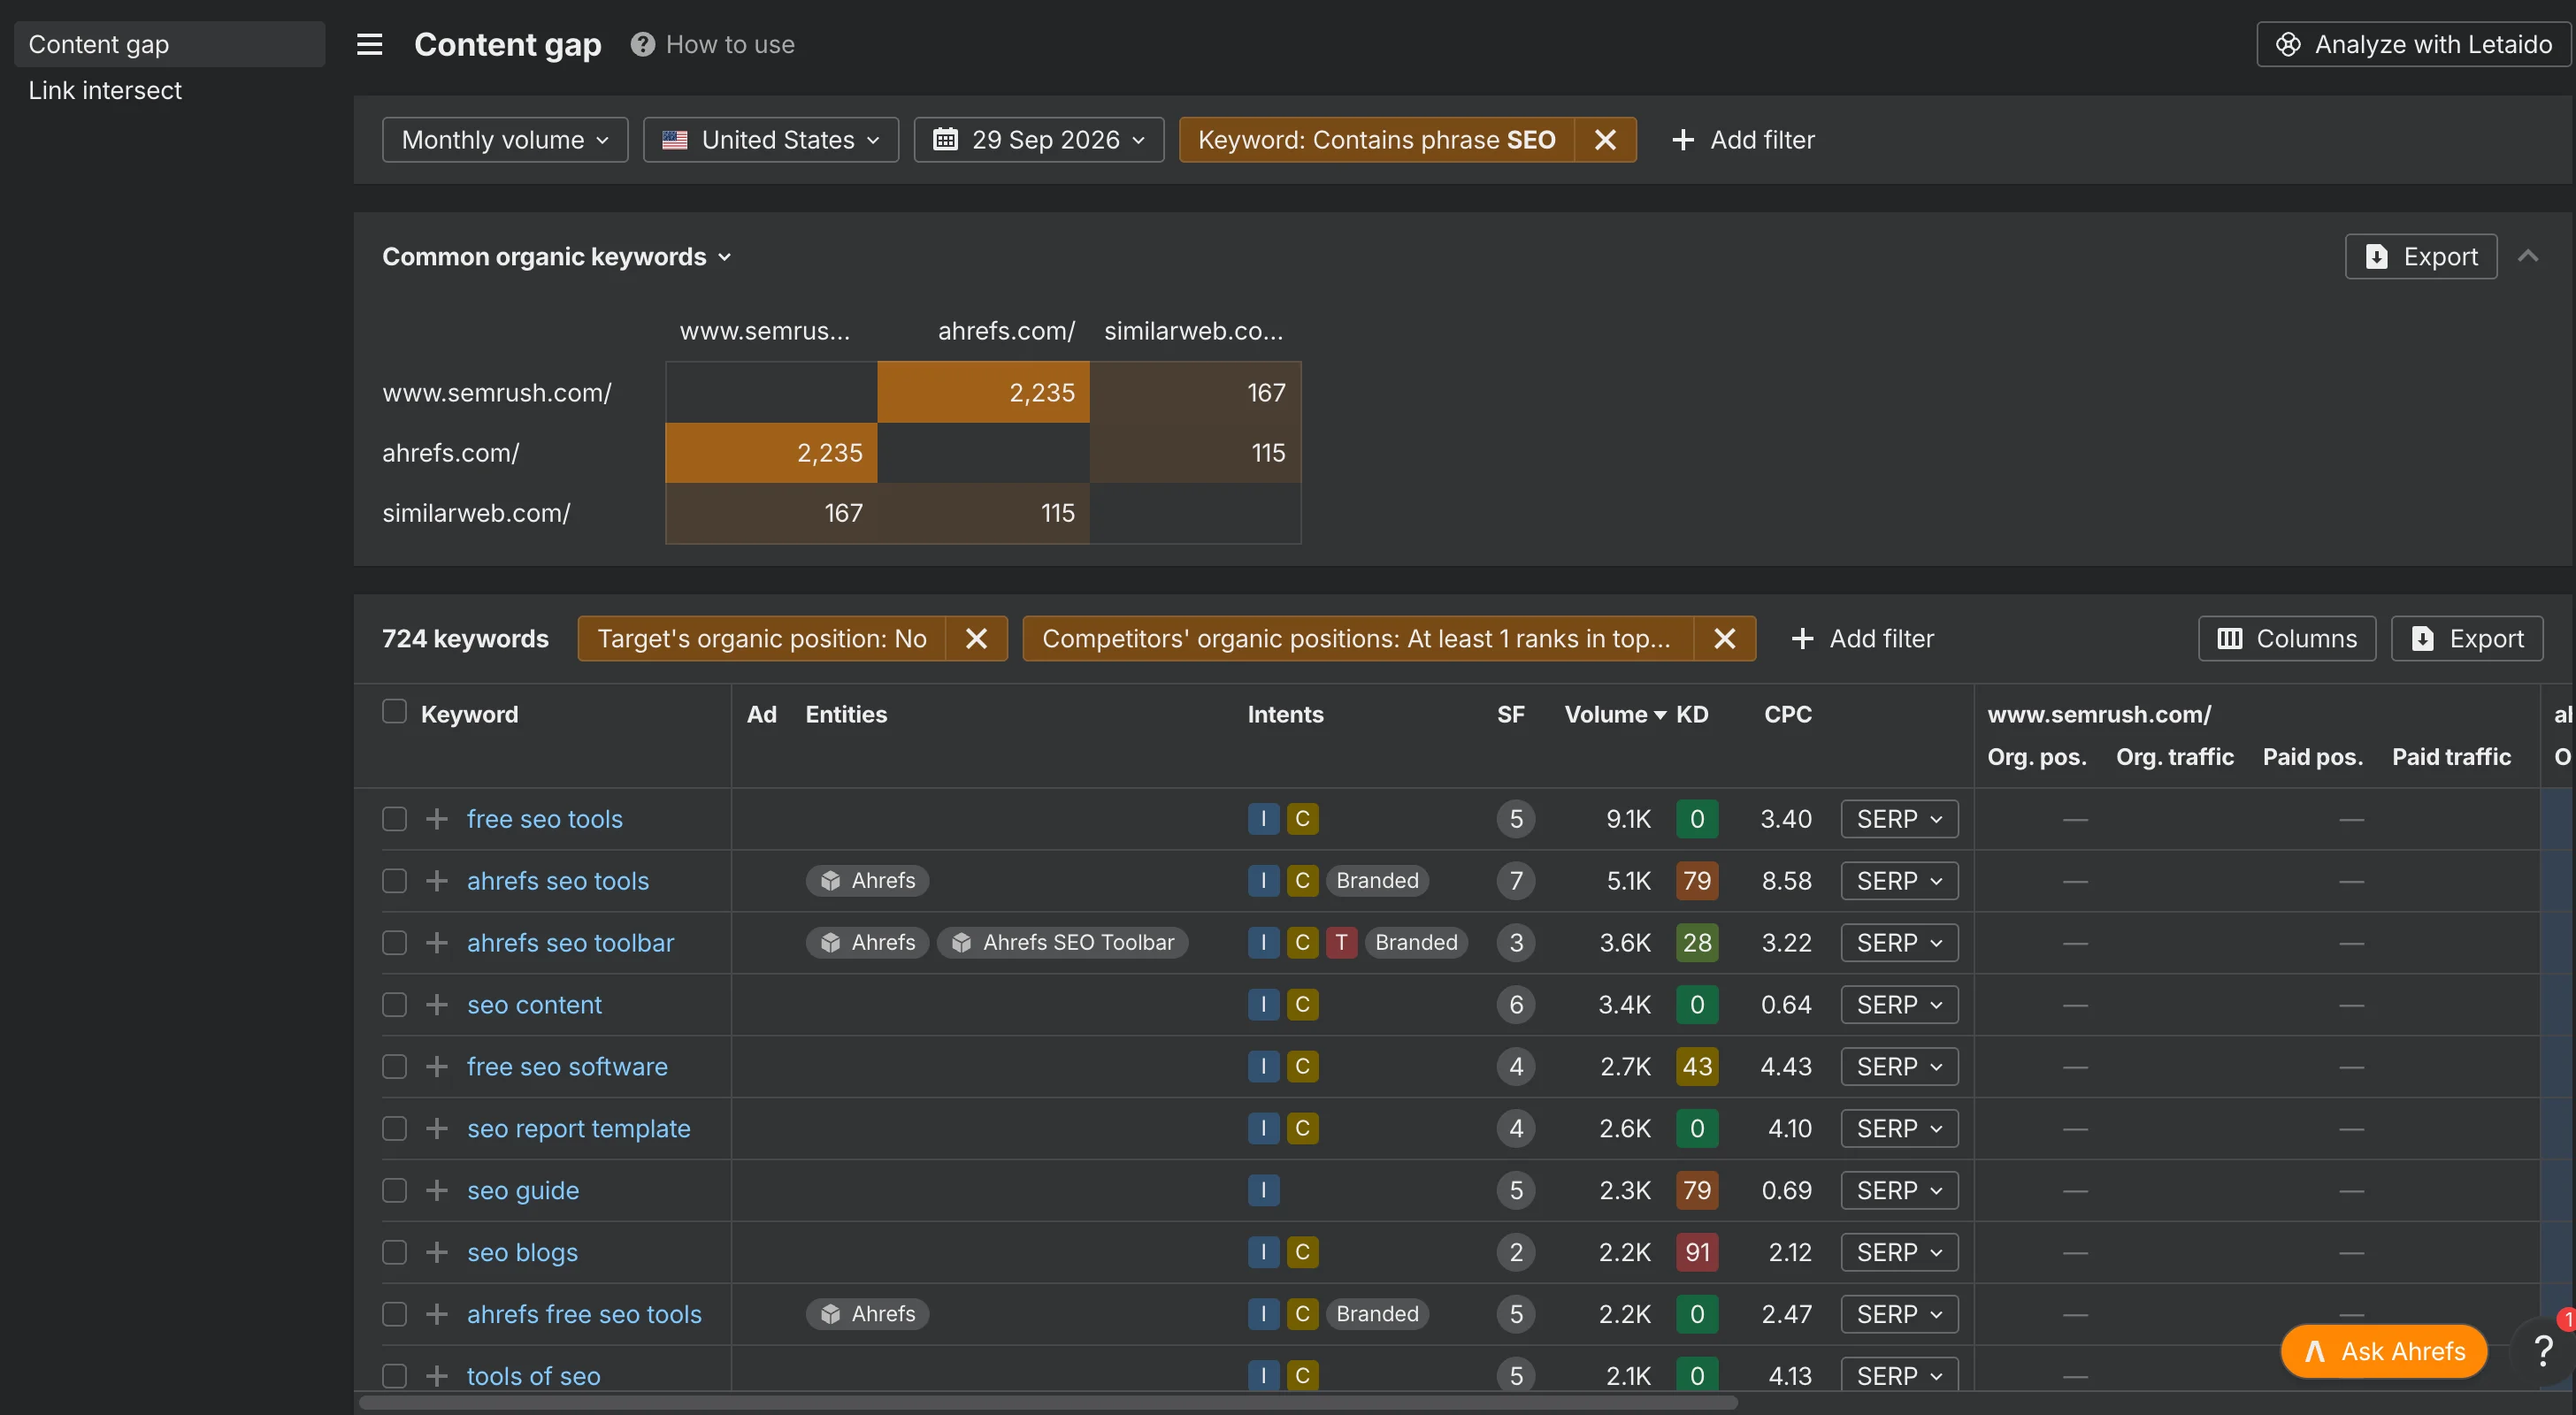Click the 2,235 cell in the semrush row

coord(983,392)
